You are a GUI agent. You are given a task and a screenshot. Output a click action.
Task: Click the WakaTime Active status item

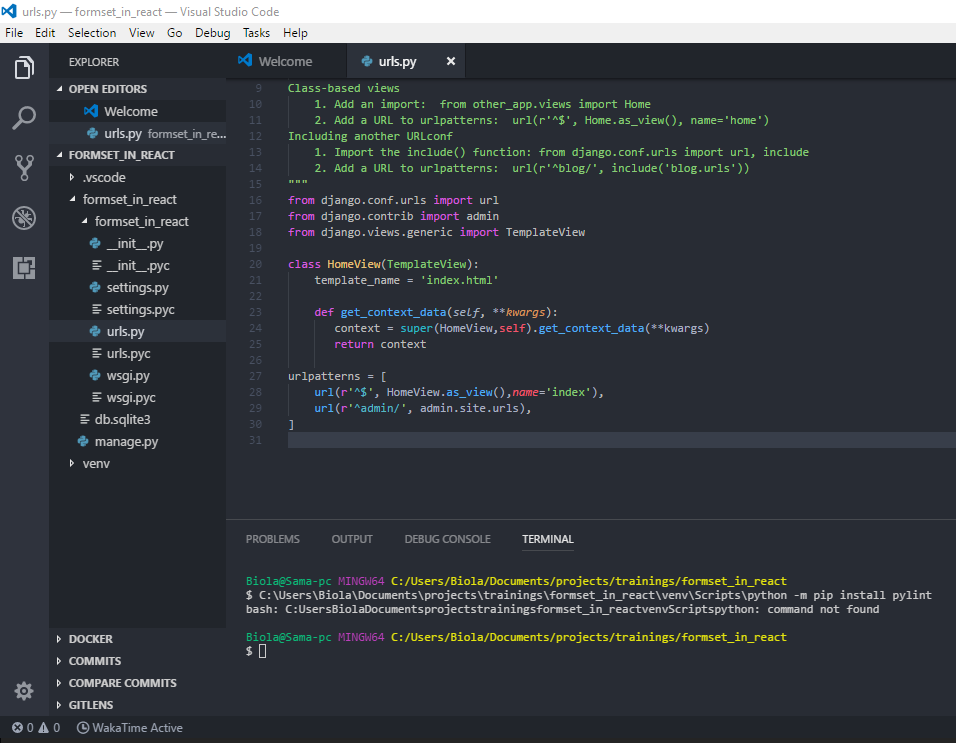[x=129, y=728]
